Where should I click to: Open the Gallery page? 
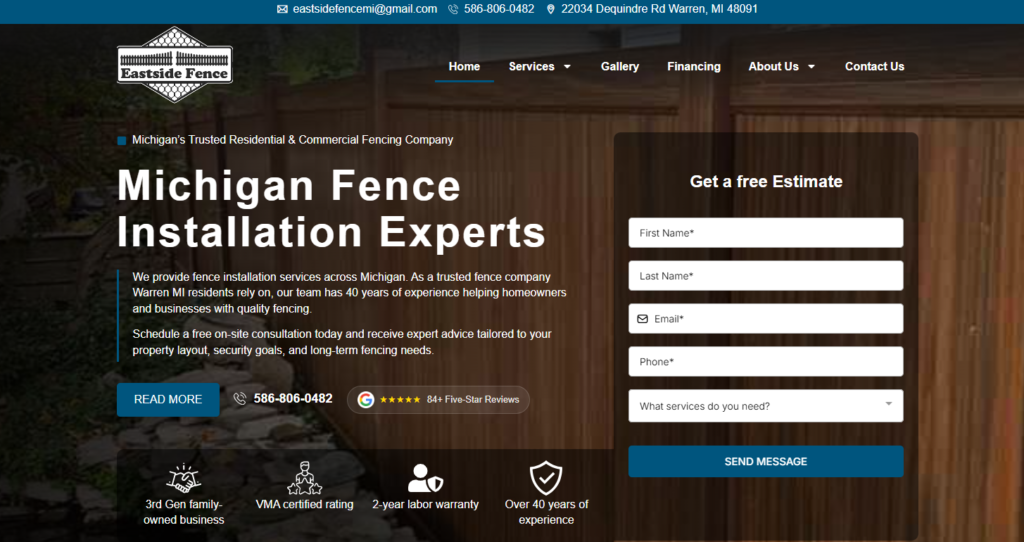(x=620, y=67)
